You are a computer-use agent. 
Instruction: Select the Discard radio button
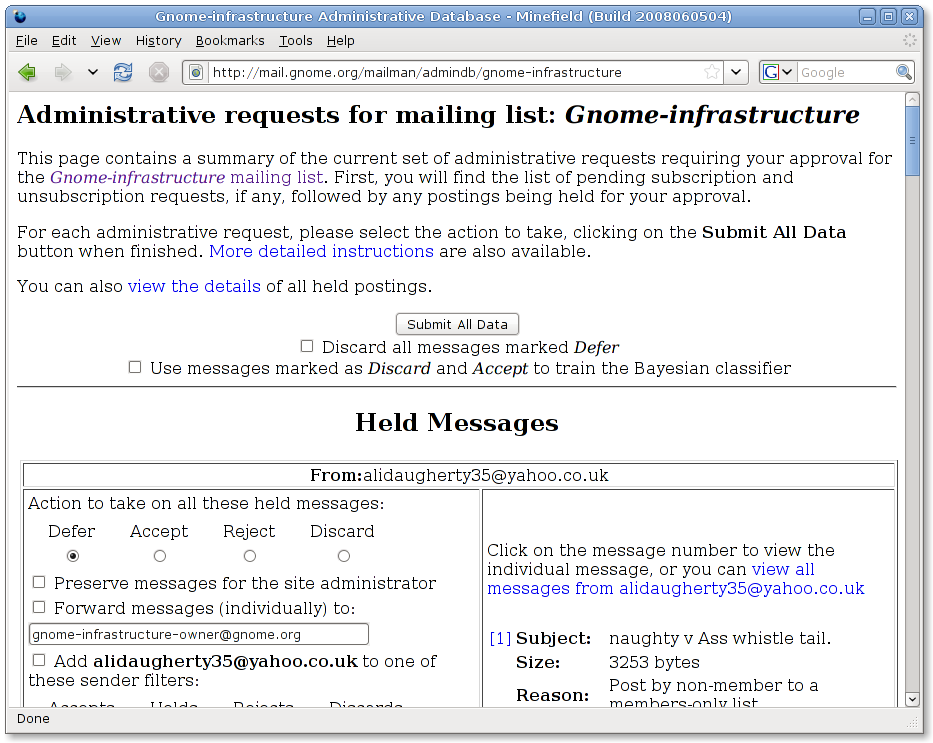coord(343,556)
